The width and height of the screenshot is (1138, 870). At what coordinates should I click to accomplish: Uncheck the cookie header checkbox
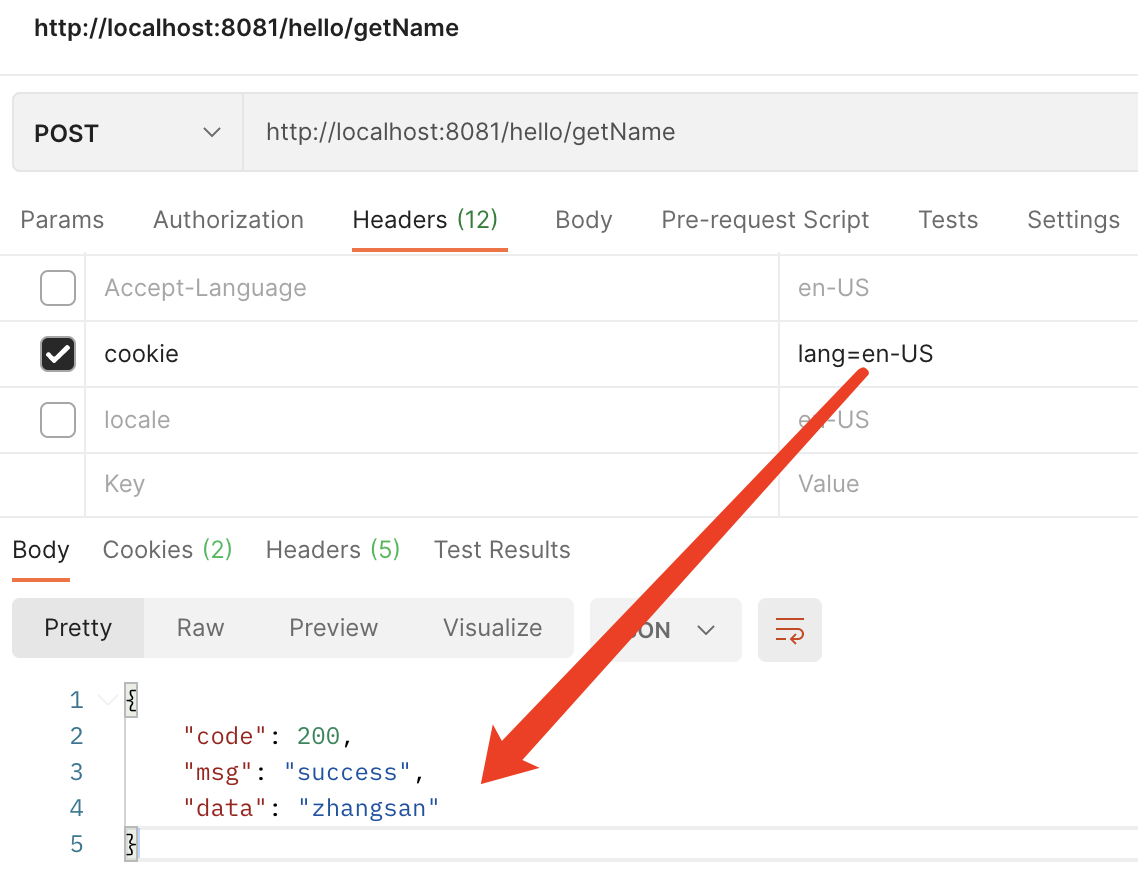pos(57,353)
